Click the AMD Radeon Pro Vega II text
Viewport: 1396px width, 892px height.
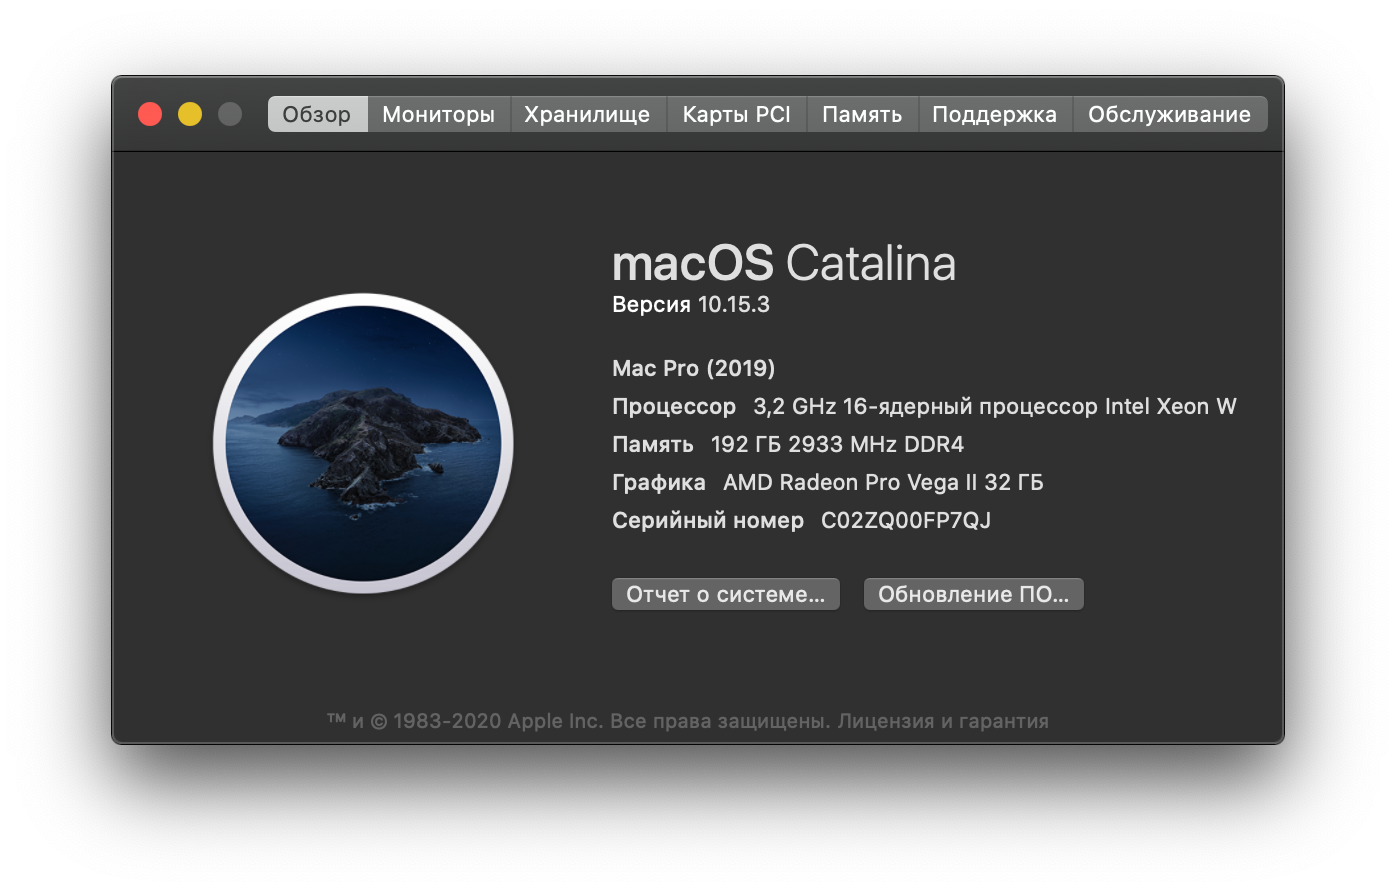pos(850,482)
